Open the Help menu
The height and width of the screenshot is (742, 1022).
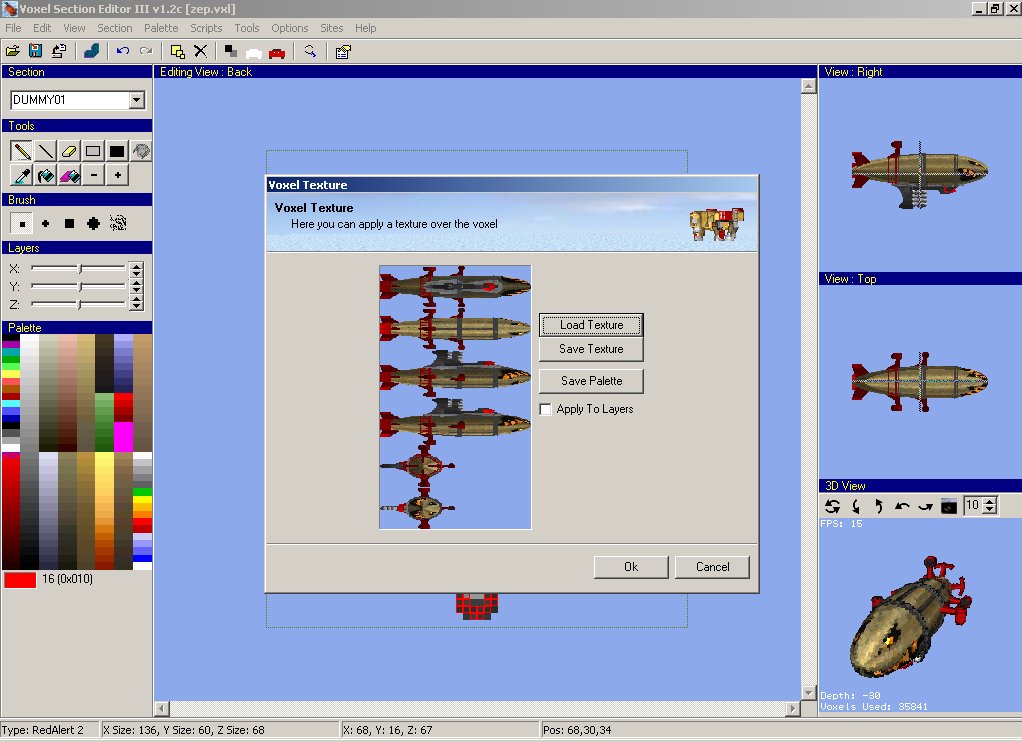(366, 28)
